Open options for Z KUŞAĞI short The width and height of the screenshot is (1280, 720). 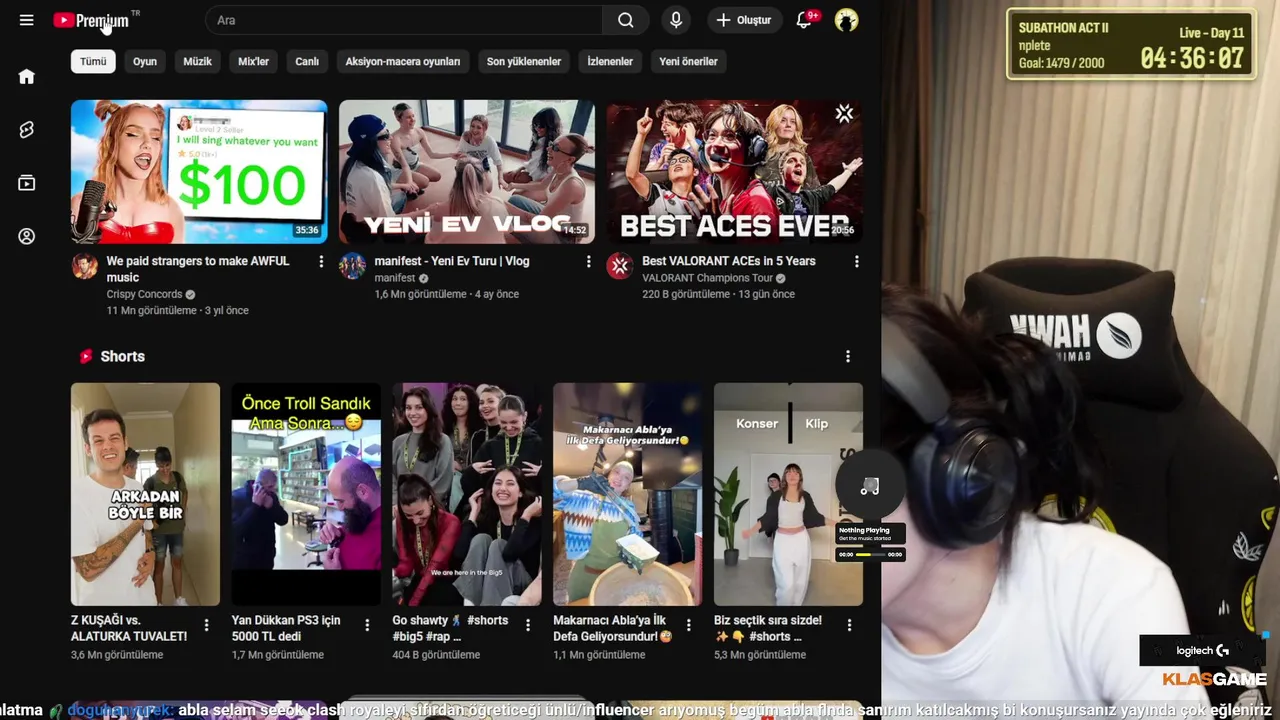coord(206,625)
